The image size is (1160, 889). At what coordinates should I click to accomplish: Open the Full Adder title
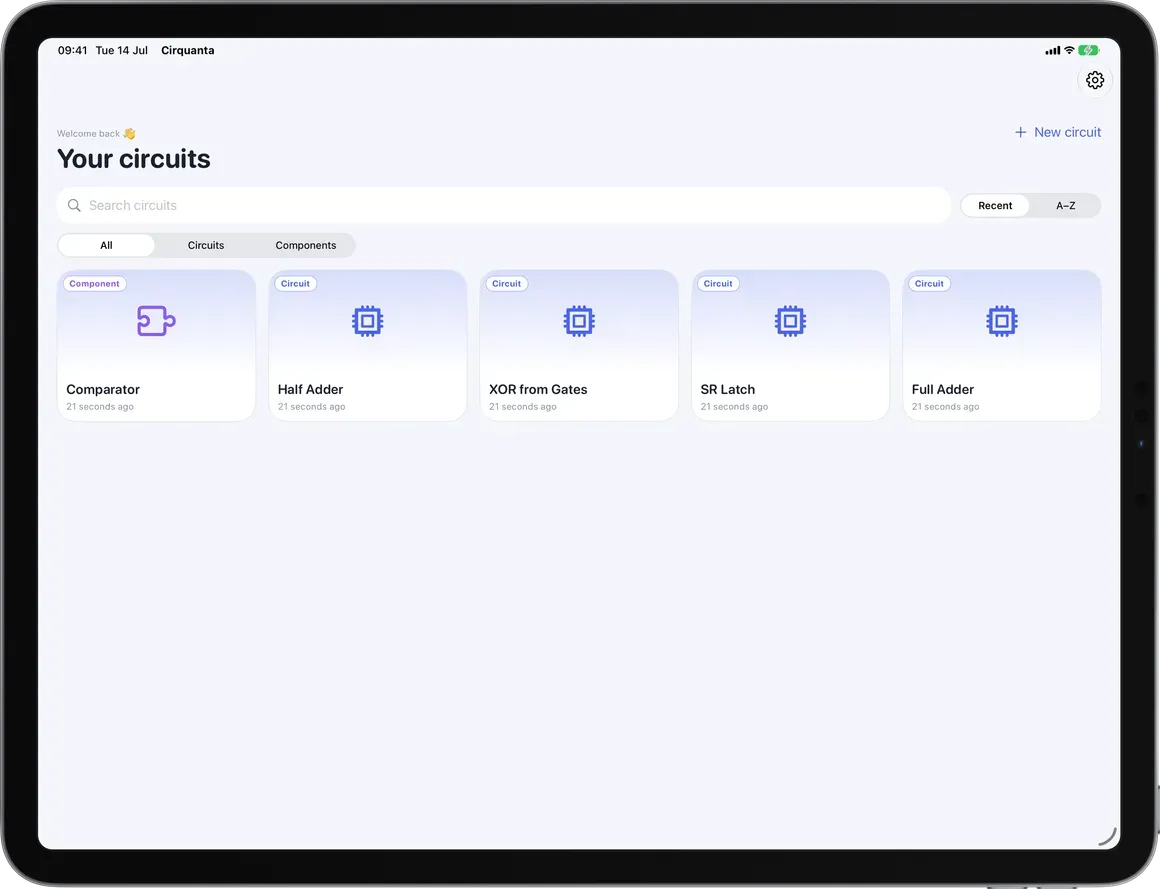pyautogui.click(x=942, y=390)
